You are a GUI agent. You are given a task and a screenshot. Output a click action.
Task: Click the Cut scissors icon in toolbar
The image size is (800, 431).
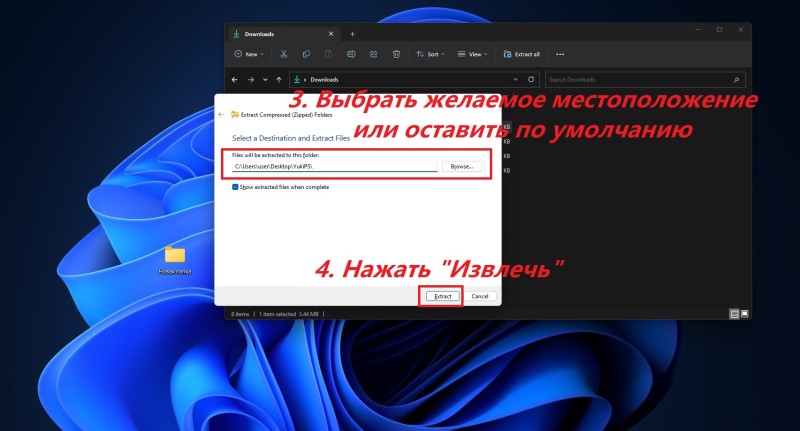284,54
